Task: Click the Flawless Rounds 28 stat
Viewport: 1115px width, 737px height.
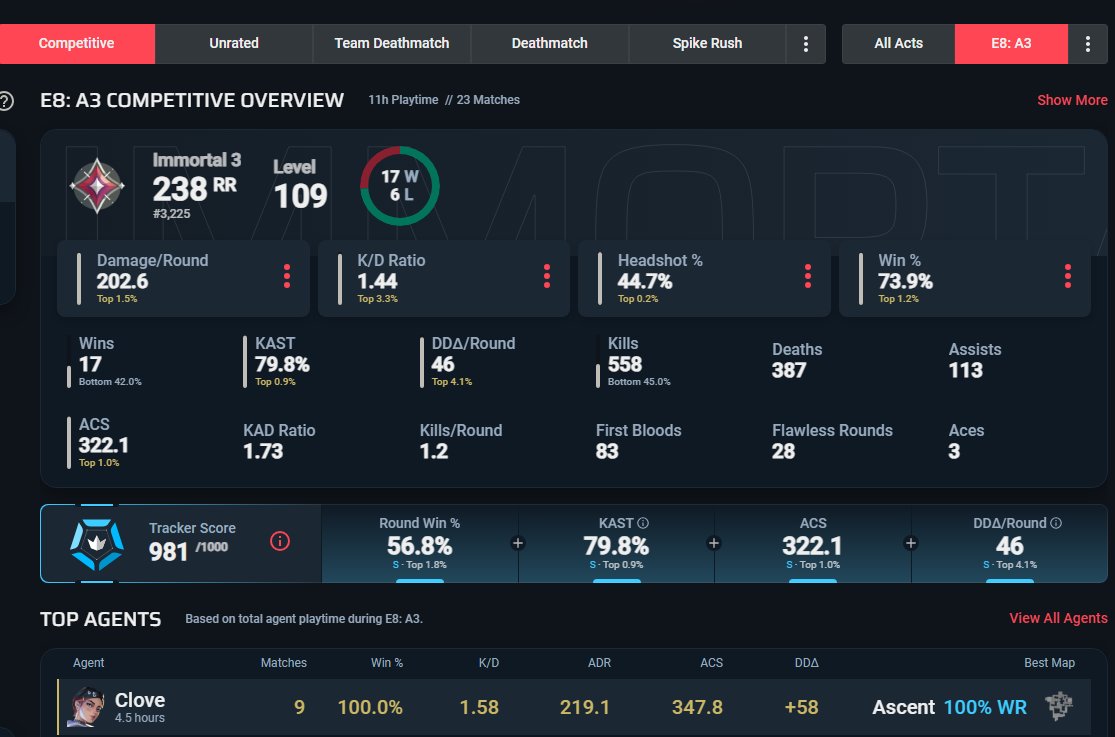Action: pyautogui.click(x=832, y=441)
